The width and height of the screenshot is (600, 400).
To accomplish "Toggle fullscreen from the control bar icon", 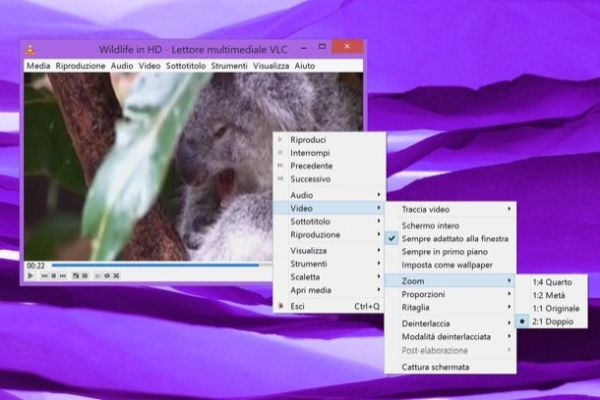I will (x=76, y=276).
